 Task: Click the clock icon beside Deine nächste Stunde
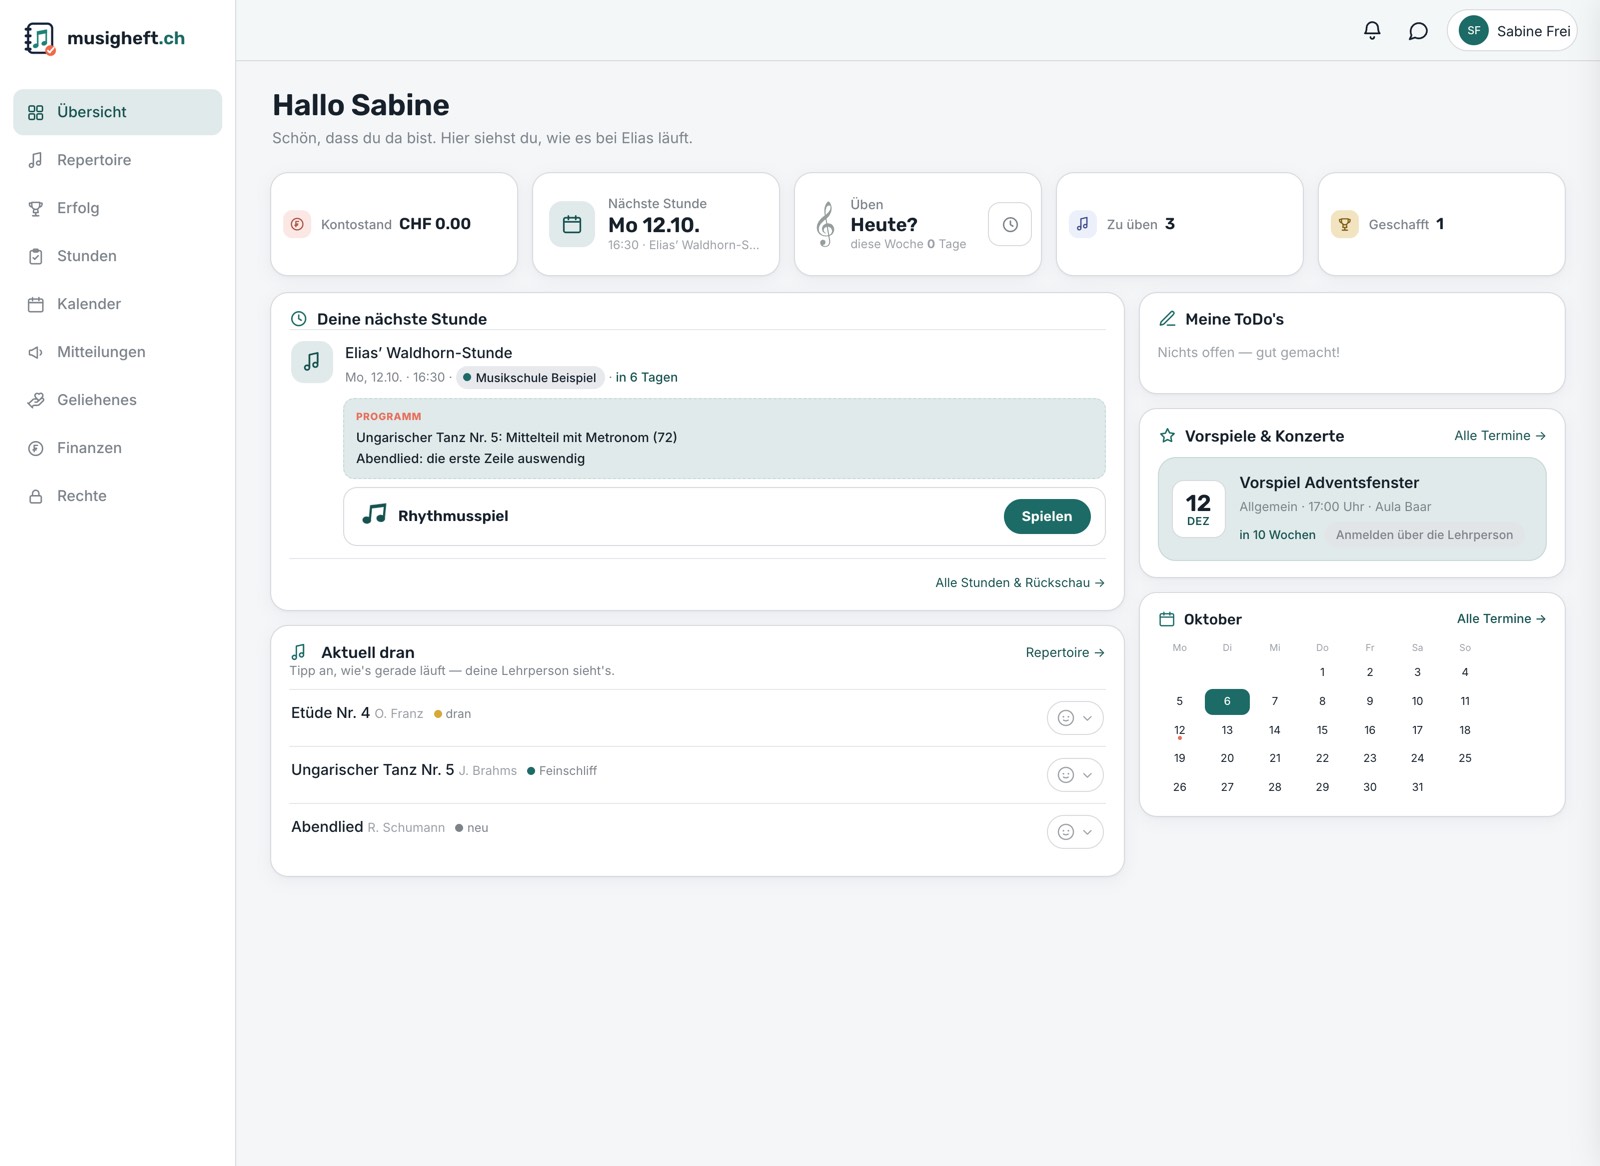(298, 319)
